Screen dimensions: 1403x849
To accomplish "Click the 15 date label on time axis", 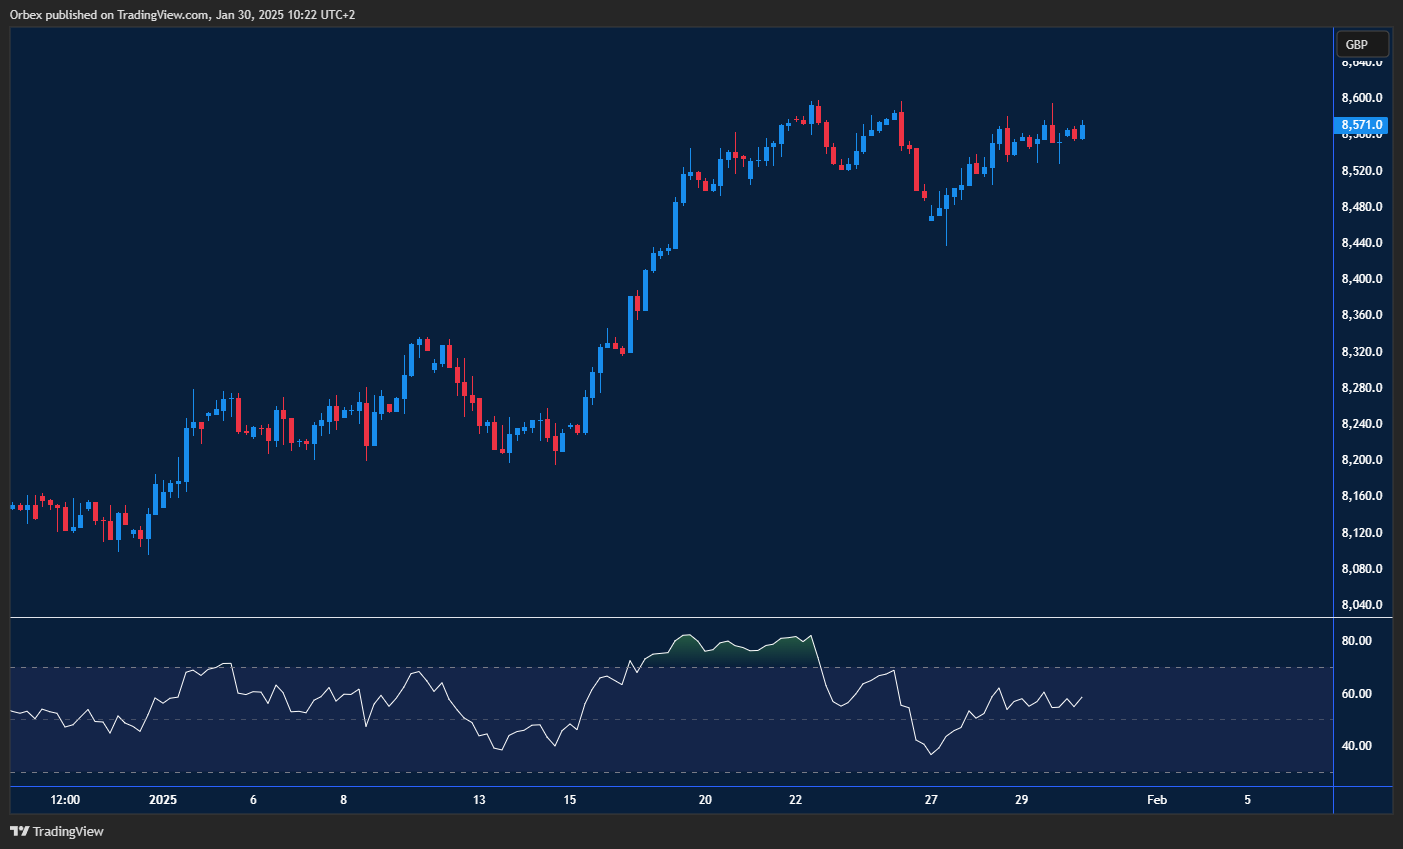I will point(569,800).
